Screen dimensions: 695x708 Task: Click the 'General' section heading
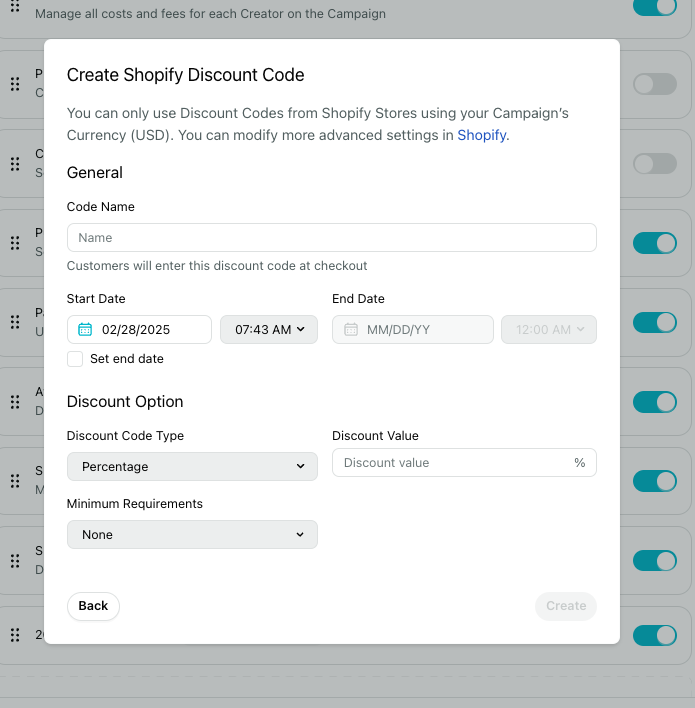[95, 172]
